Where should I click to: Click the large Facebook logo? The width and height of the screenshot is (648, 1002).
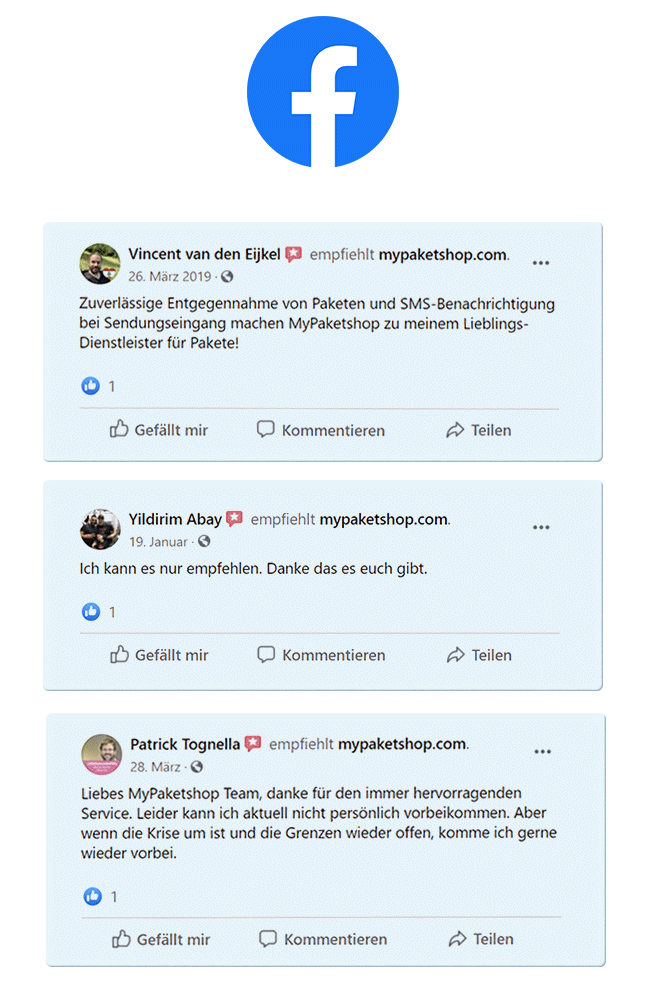coord(323,92)
